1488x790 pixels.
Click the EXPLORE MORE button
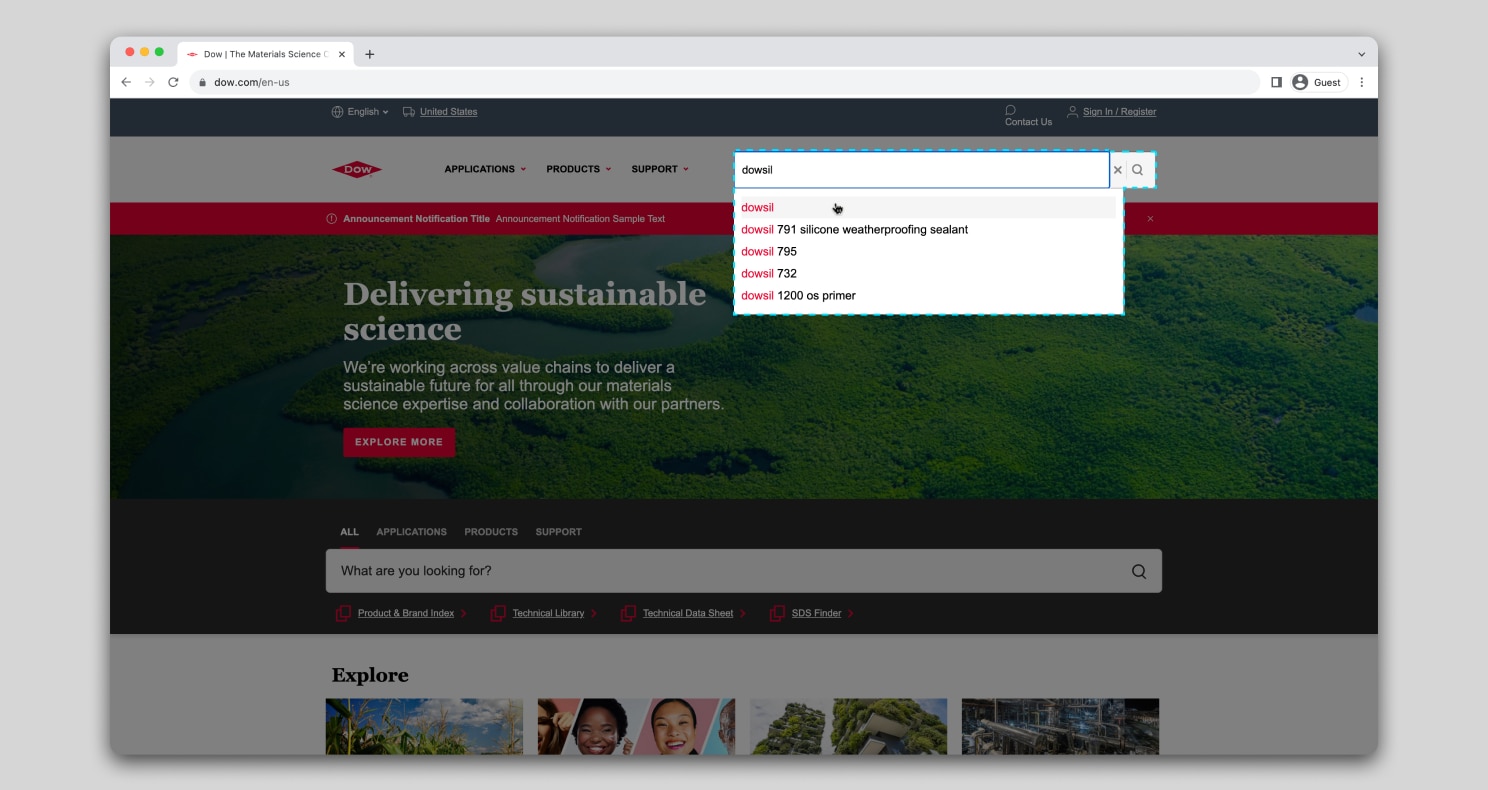click(x=398, y=441)
